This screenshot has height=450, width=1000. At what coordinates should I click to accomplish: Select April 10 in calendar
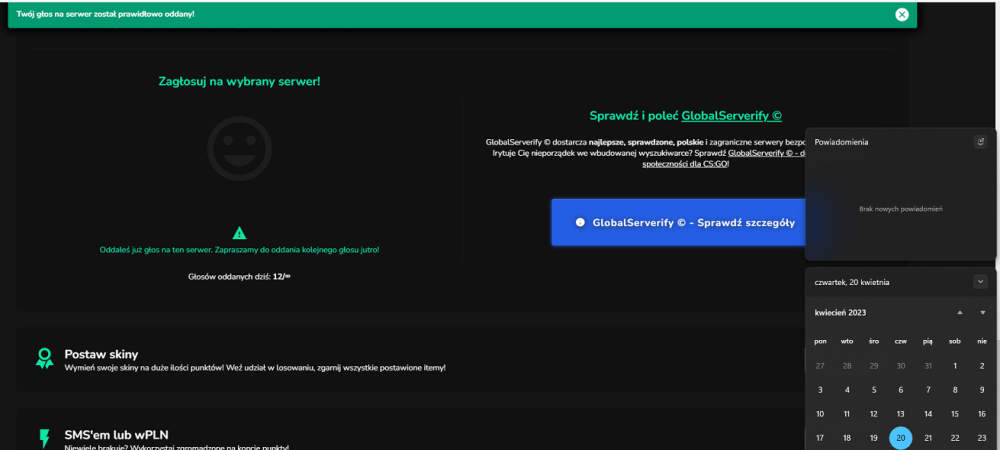tap(820, 414)
